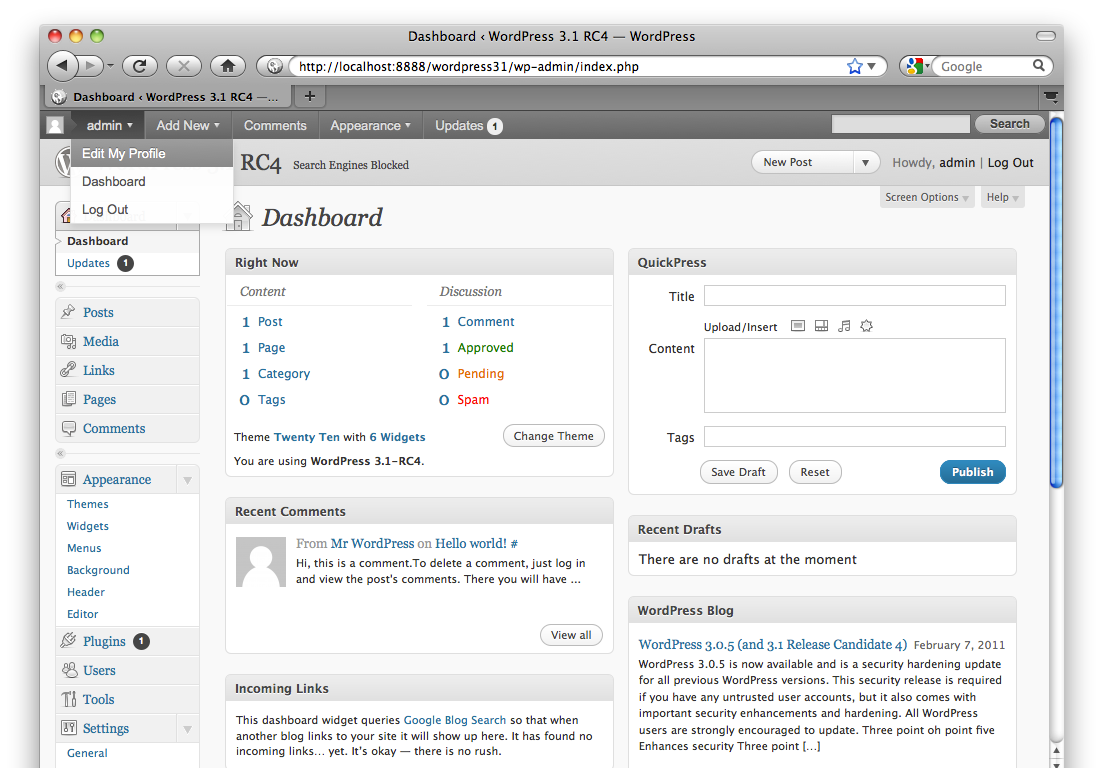This screenshot has width=1104, height=768.
Task: Open a new tab with the plus button
Action: coord(309,96)
